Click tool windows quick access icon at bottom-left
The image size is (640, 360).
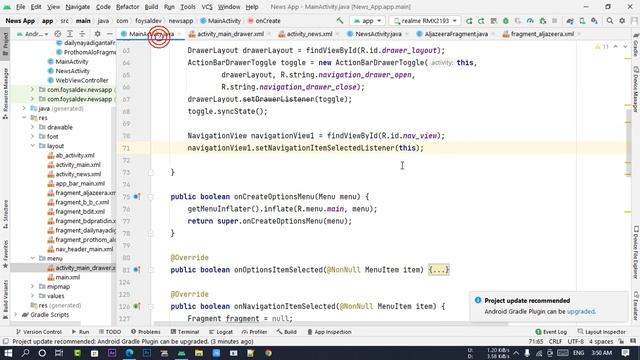click(5, 341)
